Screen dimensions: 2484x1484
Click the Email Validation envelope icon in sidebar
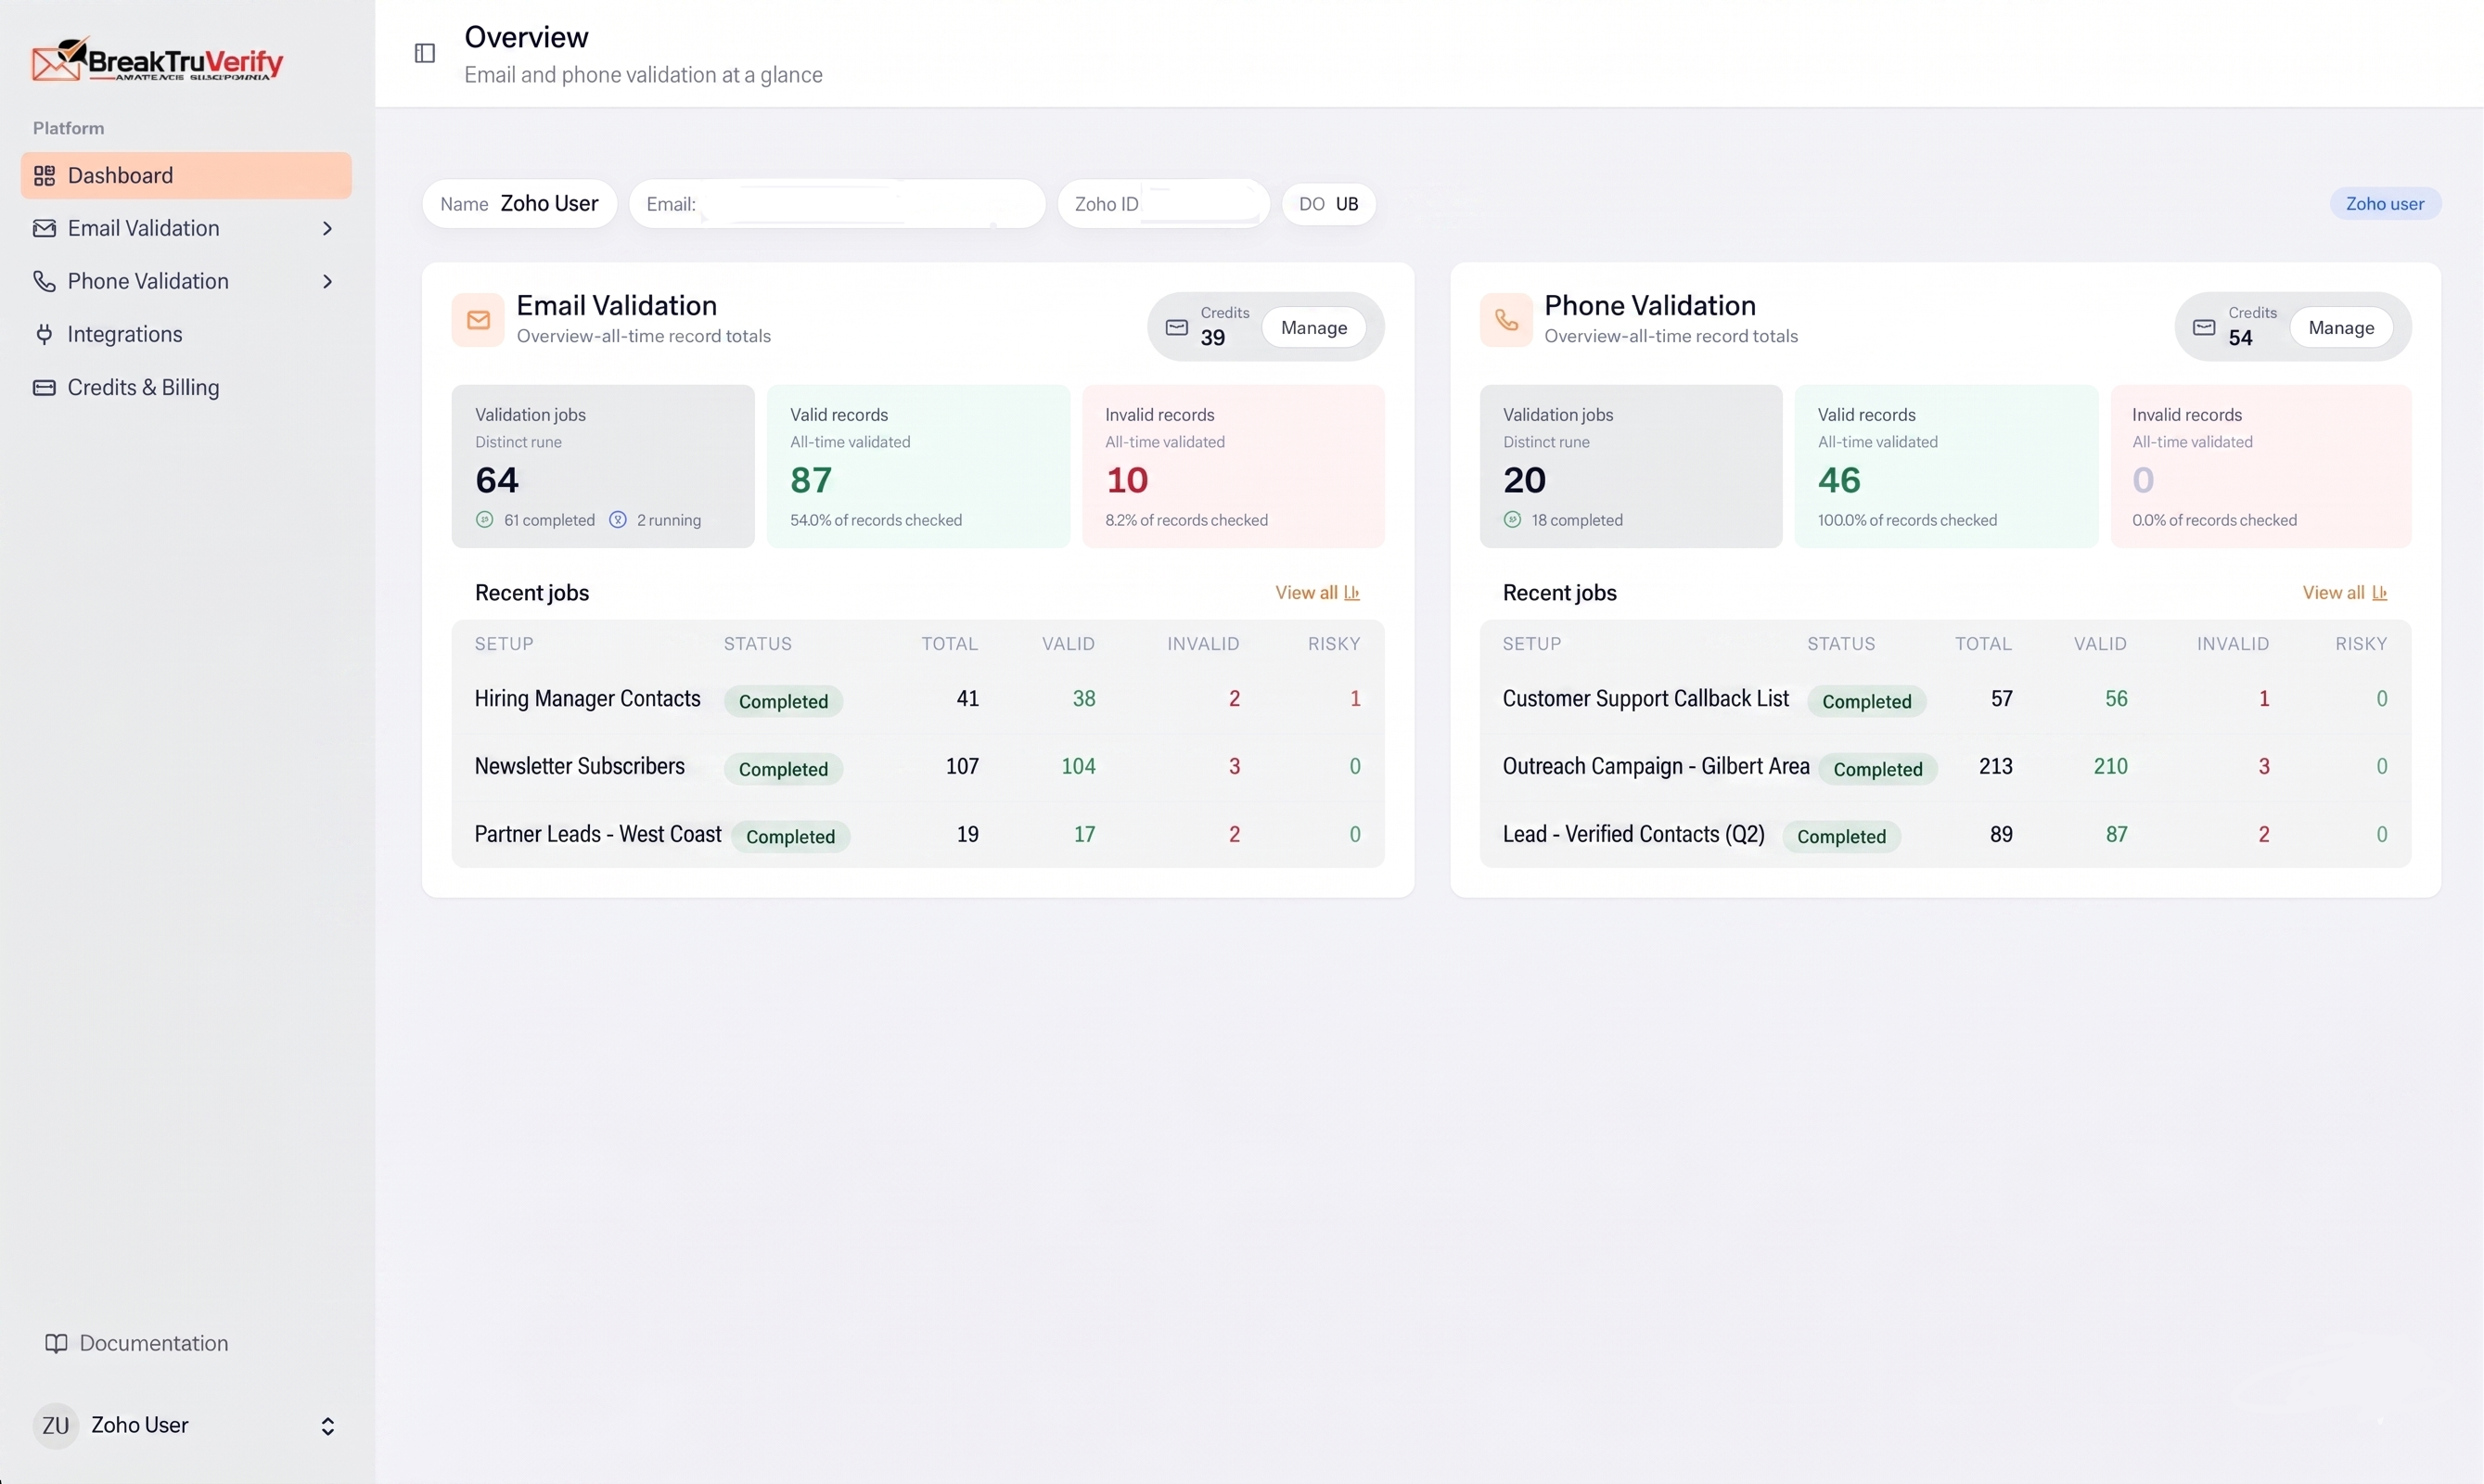44,228
